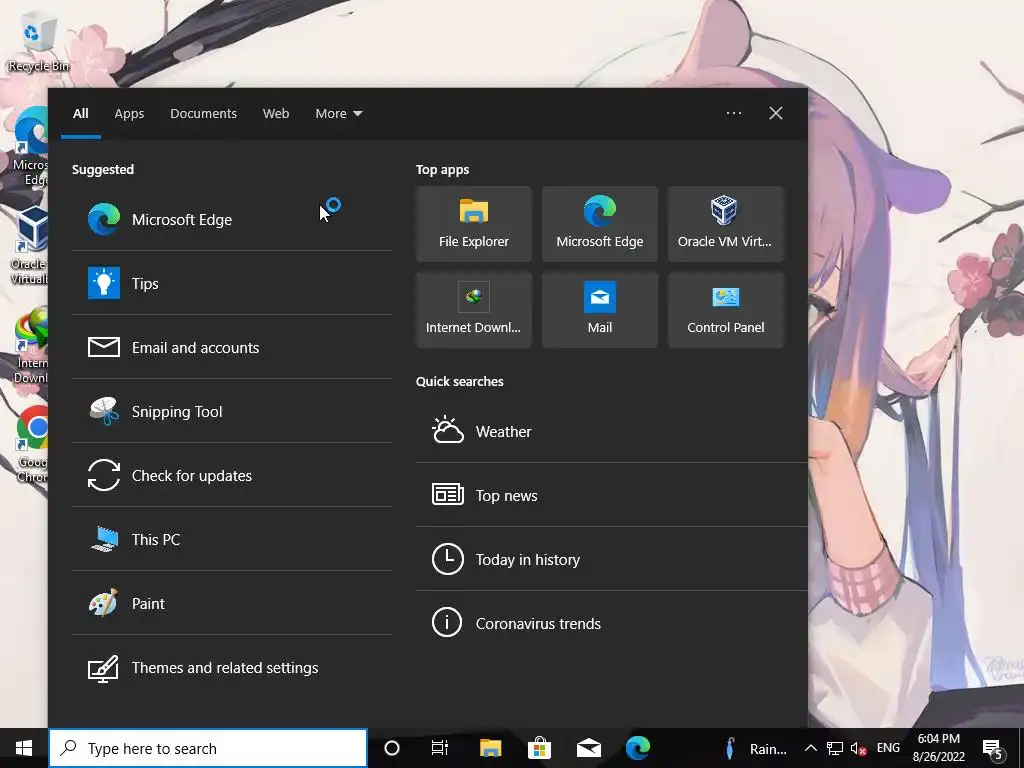Screen dimensions: 1024x768
Task: Open the Windows Start menu
Action: (x=24, y=748)
